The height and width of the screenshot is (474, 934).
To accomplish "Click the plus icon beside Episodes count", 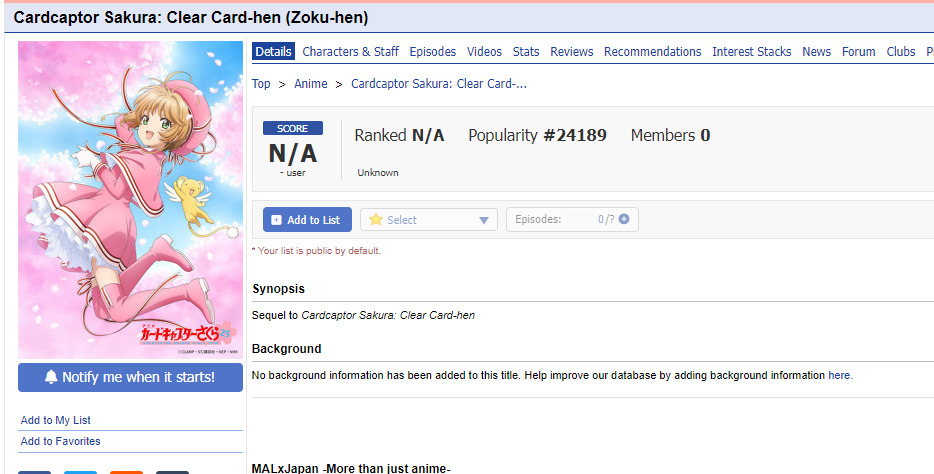I will [x=624, y=220].
